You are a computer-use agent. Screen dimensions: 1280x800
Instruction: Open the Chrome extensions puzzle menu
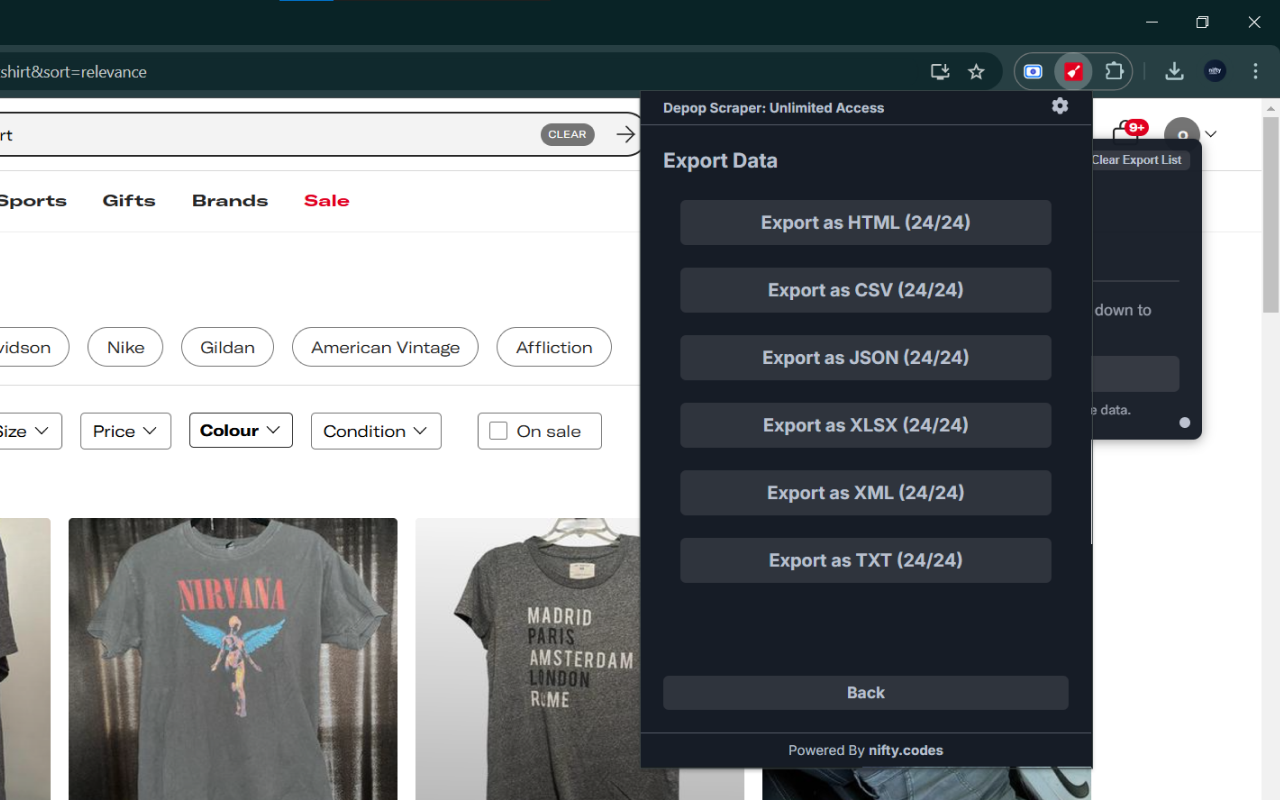(1114, 72)
